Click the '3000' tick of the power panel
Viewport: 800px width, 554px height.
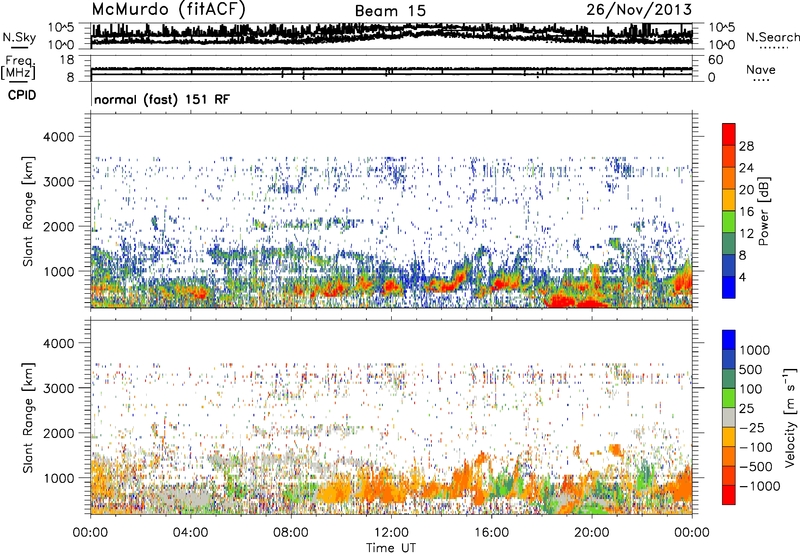point(58,182)
